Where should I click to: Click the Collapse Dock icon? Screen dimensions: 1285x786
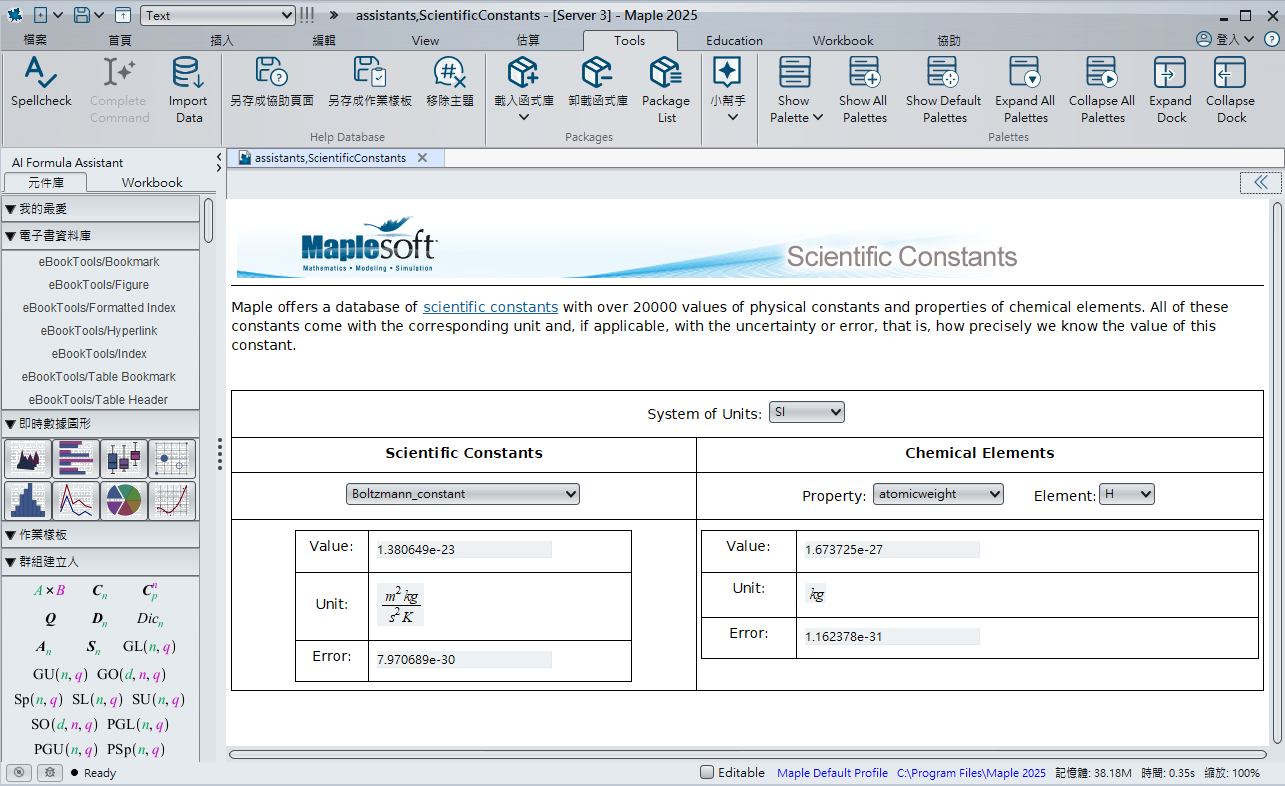tap(1230, 72)
